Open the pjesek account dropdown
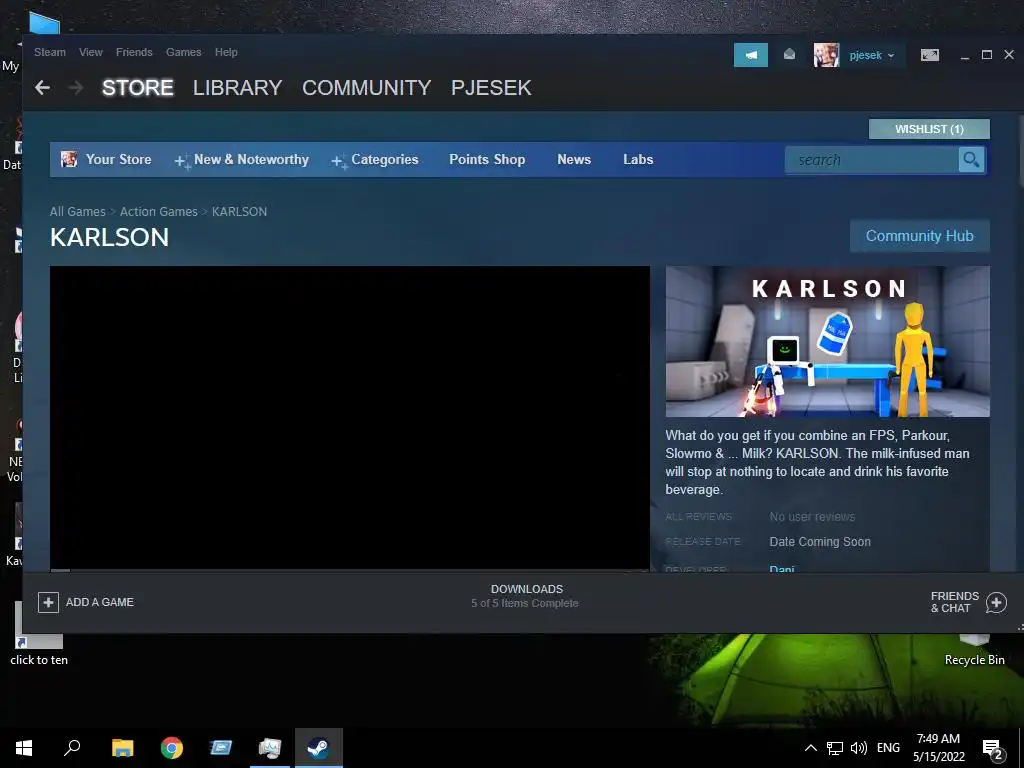The height and width of the screenshot is (768, 1024). [872, 56]
